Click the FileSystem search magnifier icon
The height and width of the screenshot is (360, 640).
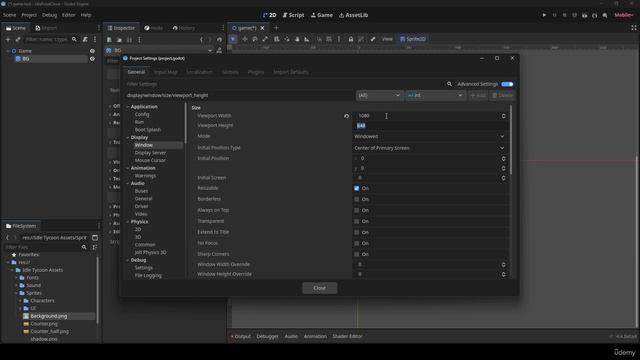(84, 247)
